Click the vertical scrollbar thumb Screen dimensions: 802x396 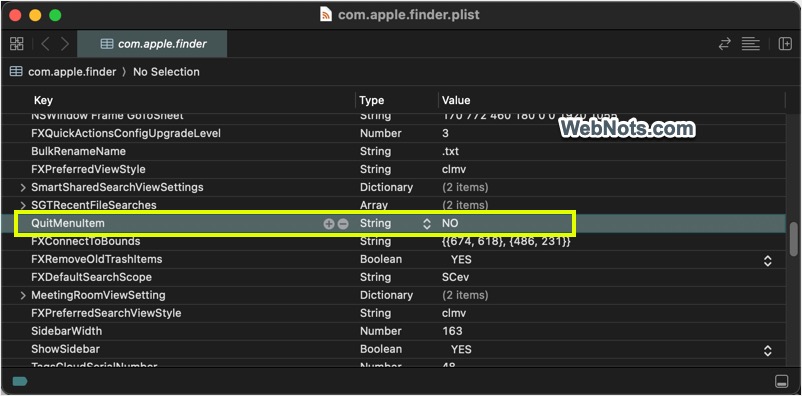click(793, 239)
